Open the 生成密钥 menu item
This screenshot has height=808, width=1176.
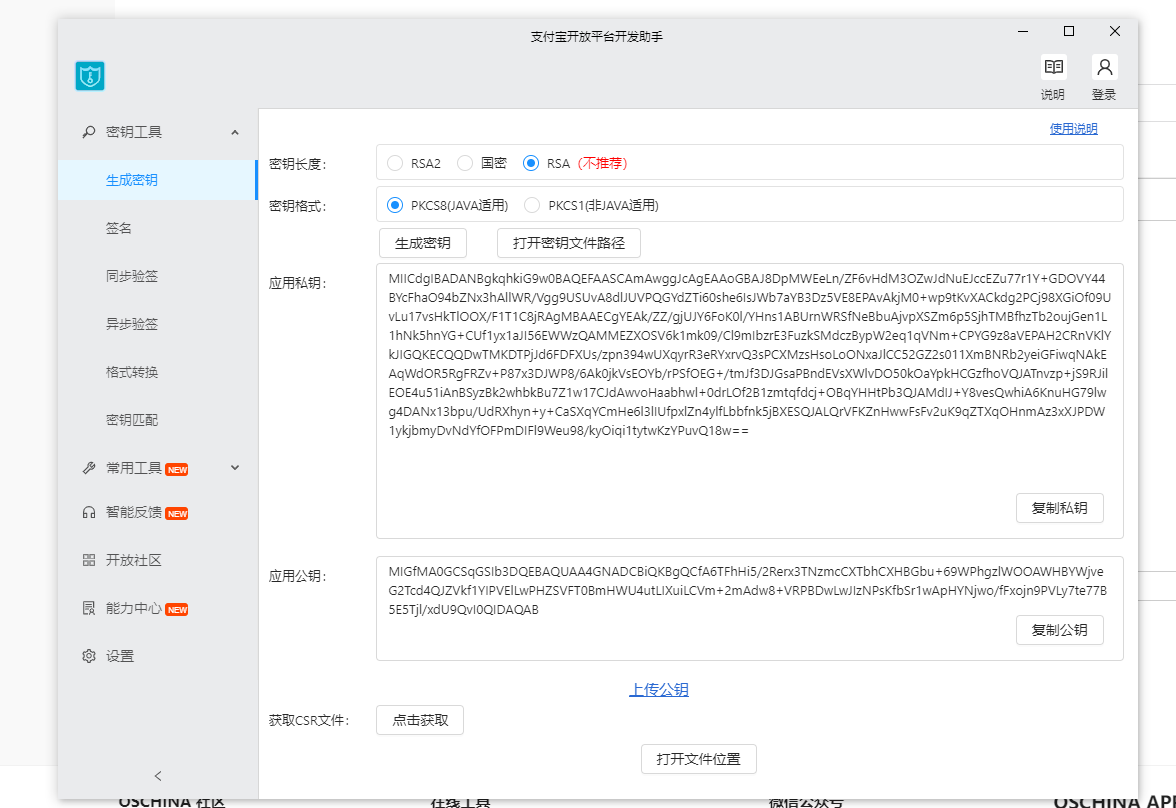(158, 180)
